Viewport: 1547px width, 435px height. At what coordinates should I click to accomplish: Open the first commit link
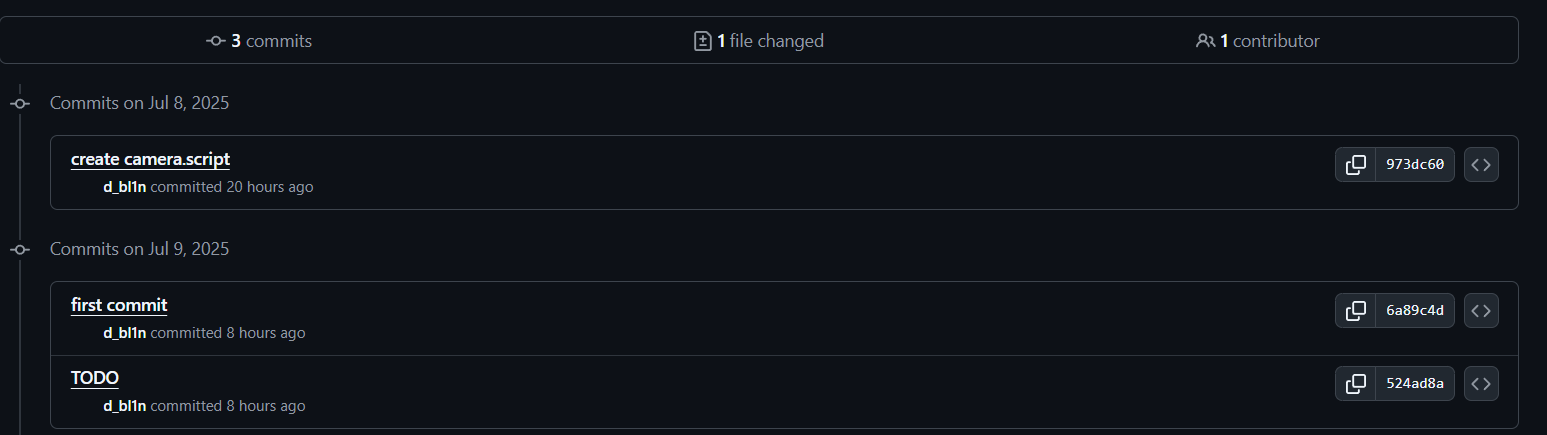119,305
